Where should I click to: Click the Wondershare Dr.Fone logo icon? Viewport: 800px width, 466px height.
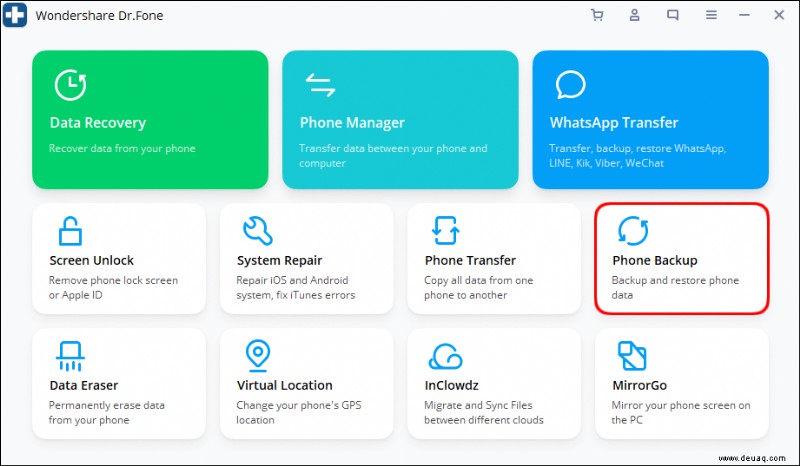pos(15,15)
